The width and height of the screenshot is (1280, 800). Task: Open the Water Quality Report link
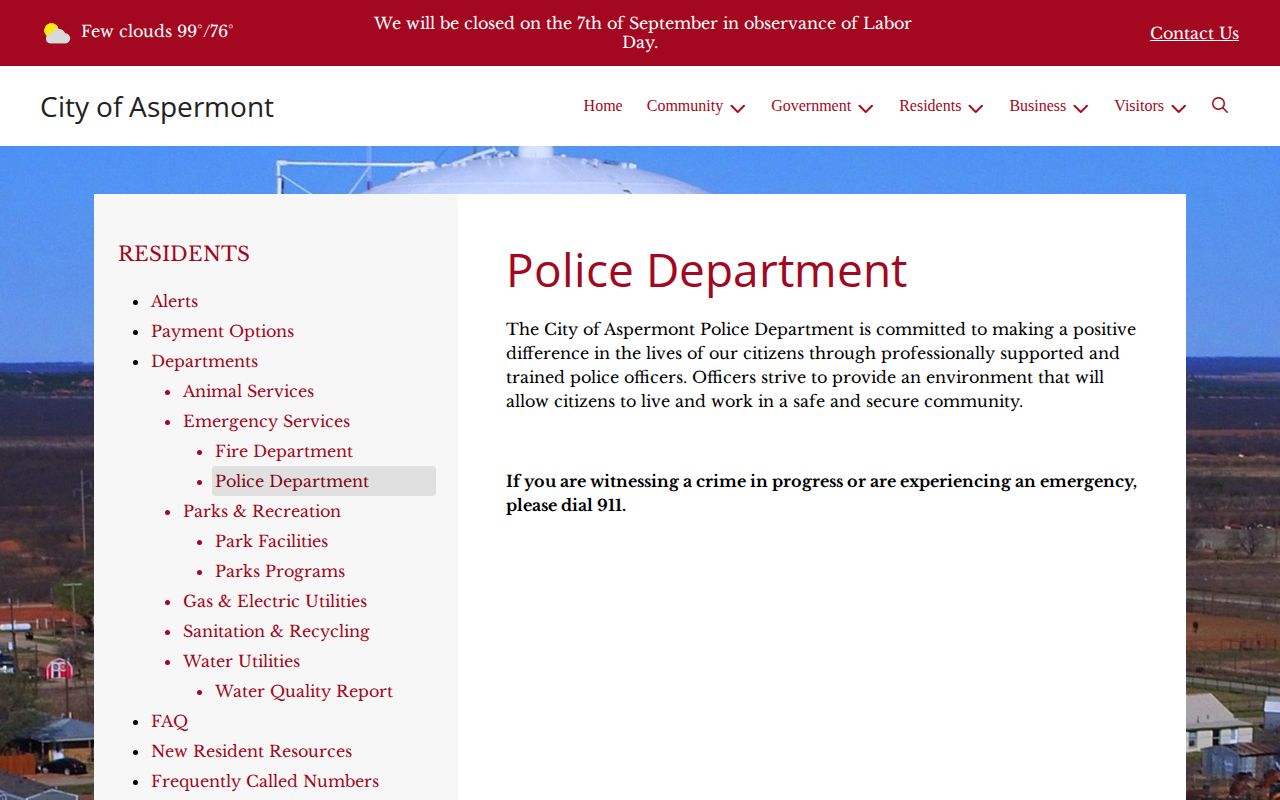point(304,691)
